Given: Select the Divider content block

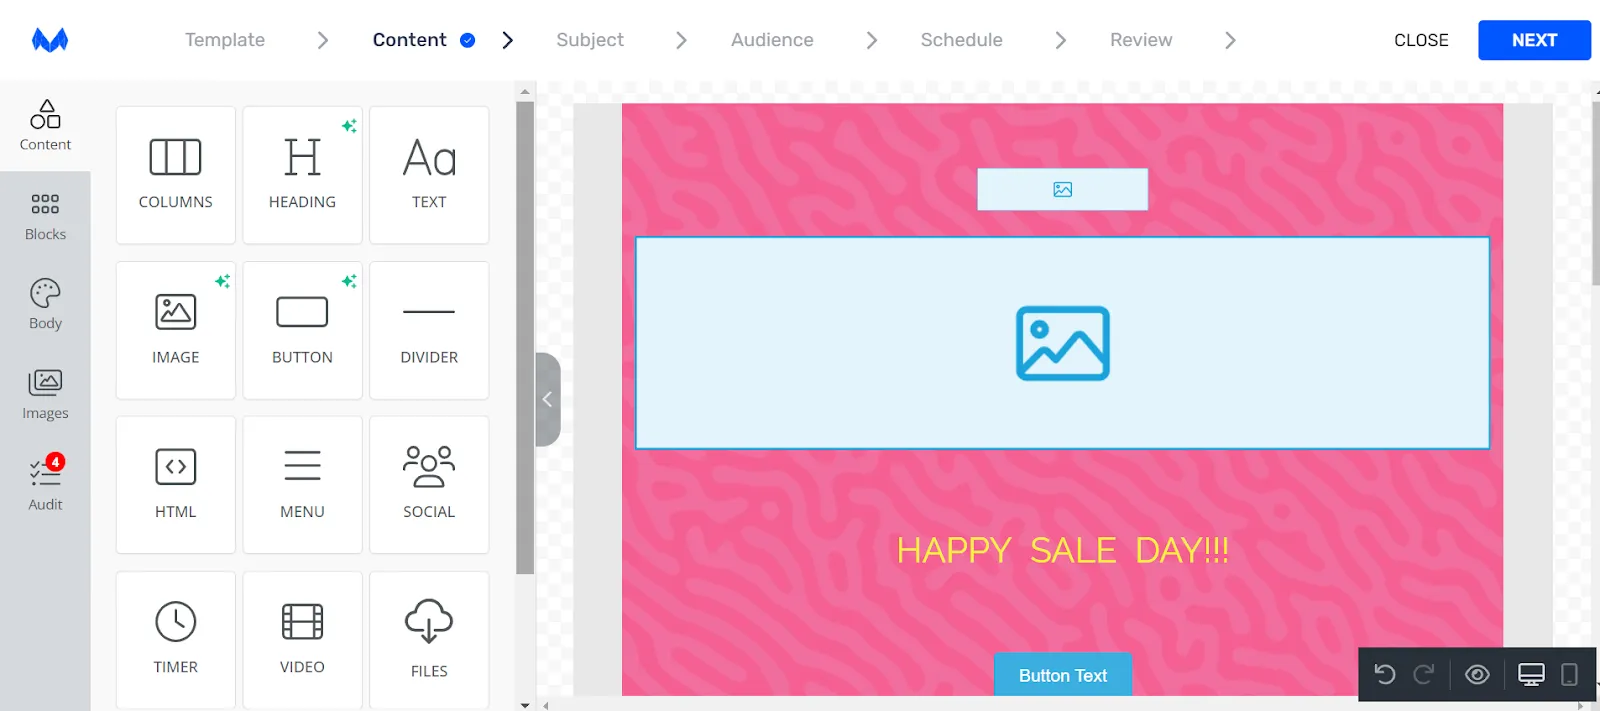Looking at the screenshot, I should point(429,330).
